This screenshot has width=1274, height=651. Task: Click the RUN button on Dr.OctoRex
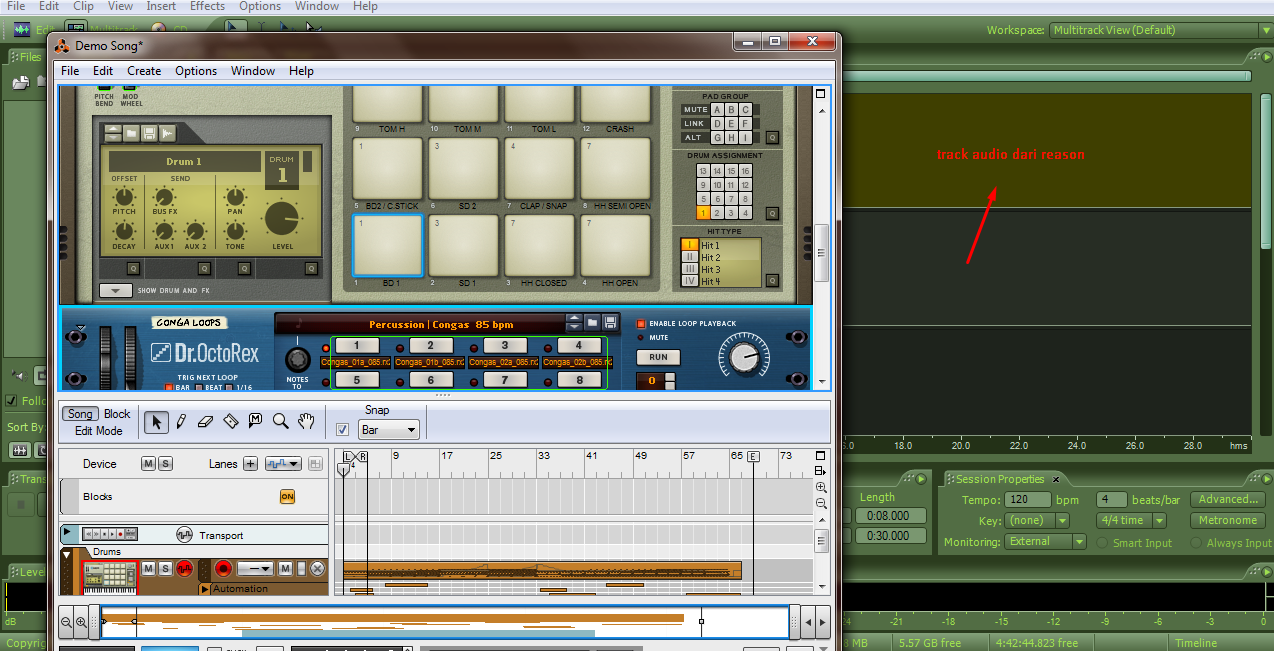[x=658, y=357]
